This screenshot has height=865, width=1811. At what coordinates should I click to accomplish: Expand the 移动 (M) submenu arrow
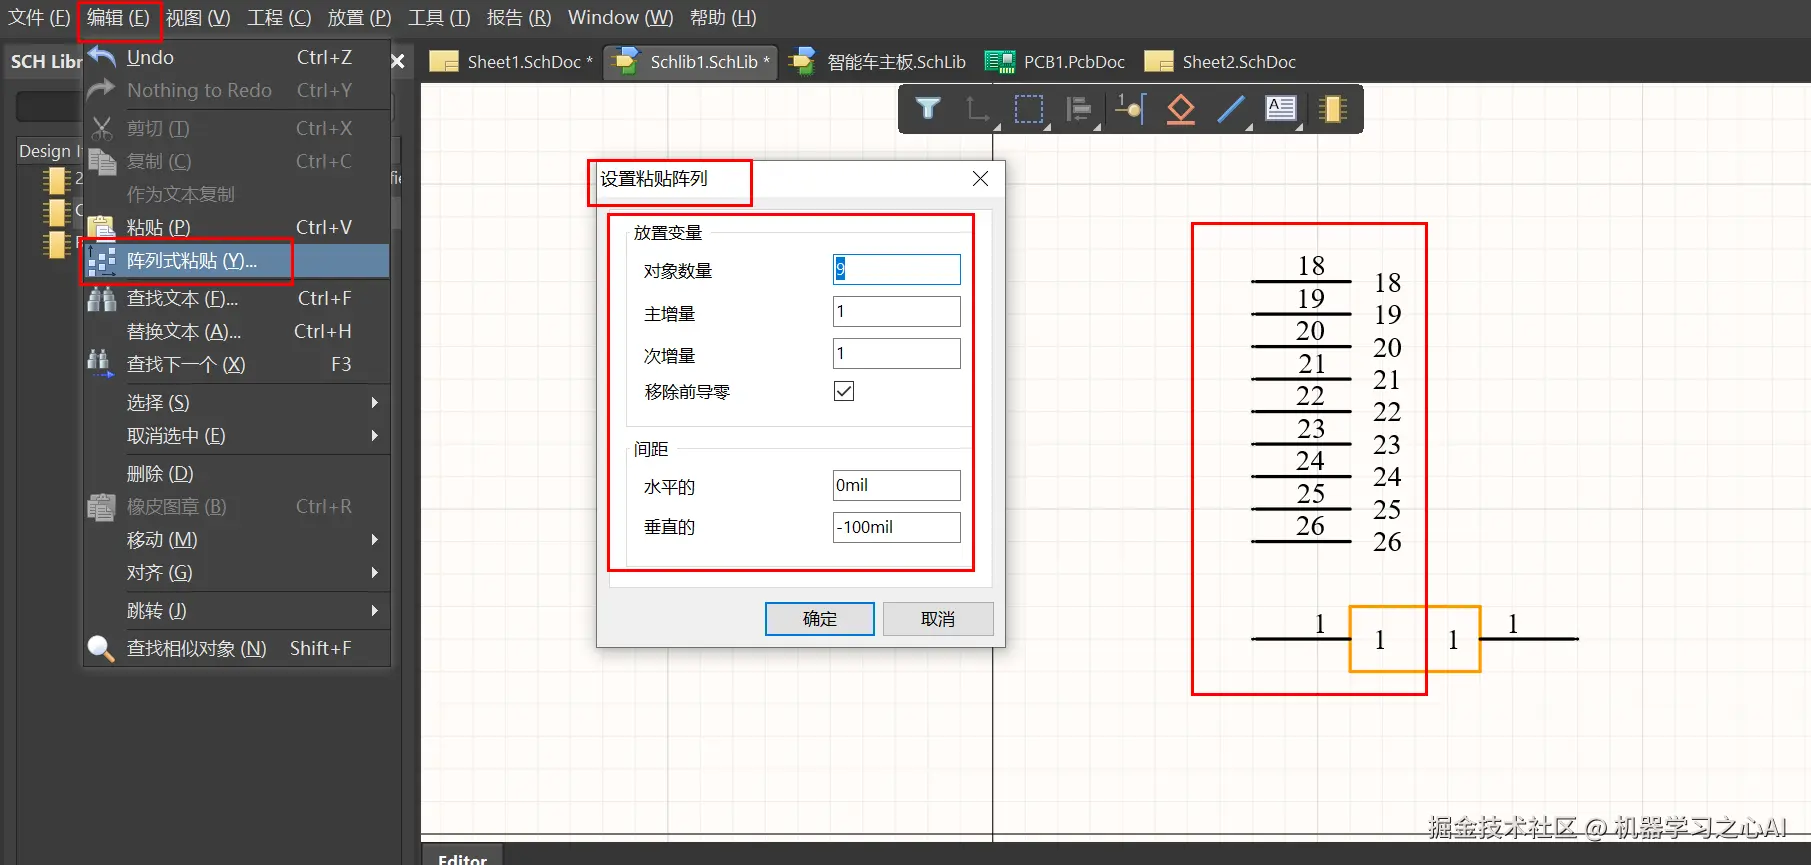pos(375,539)
